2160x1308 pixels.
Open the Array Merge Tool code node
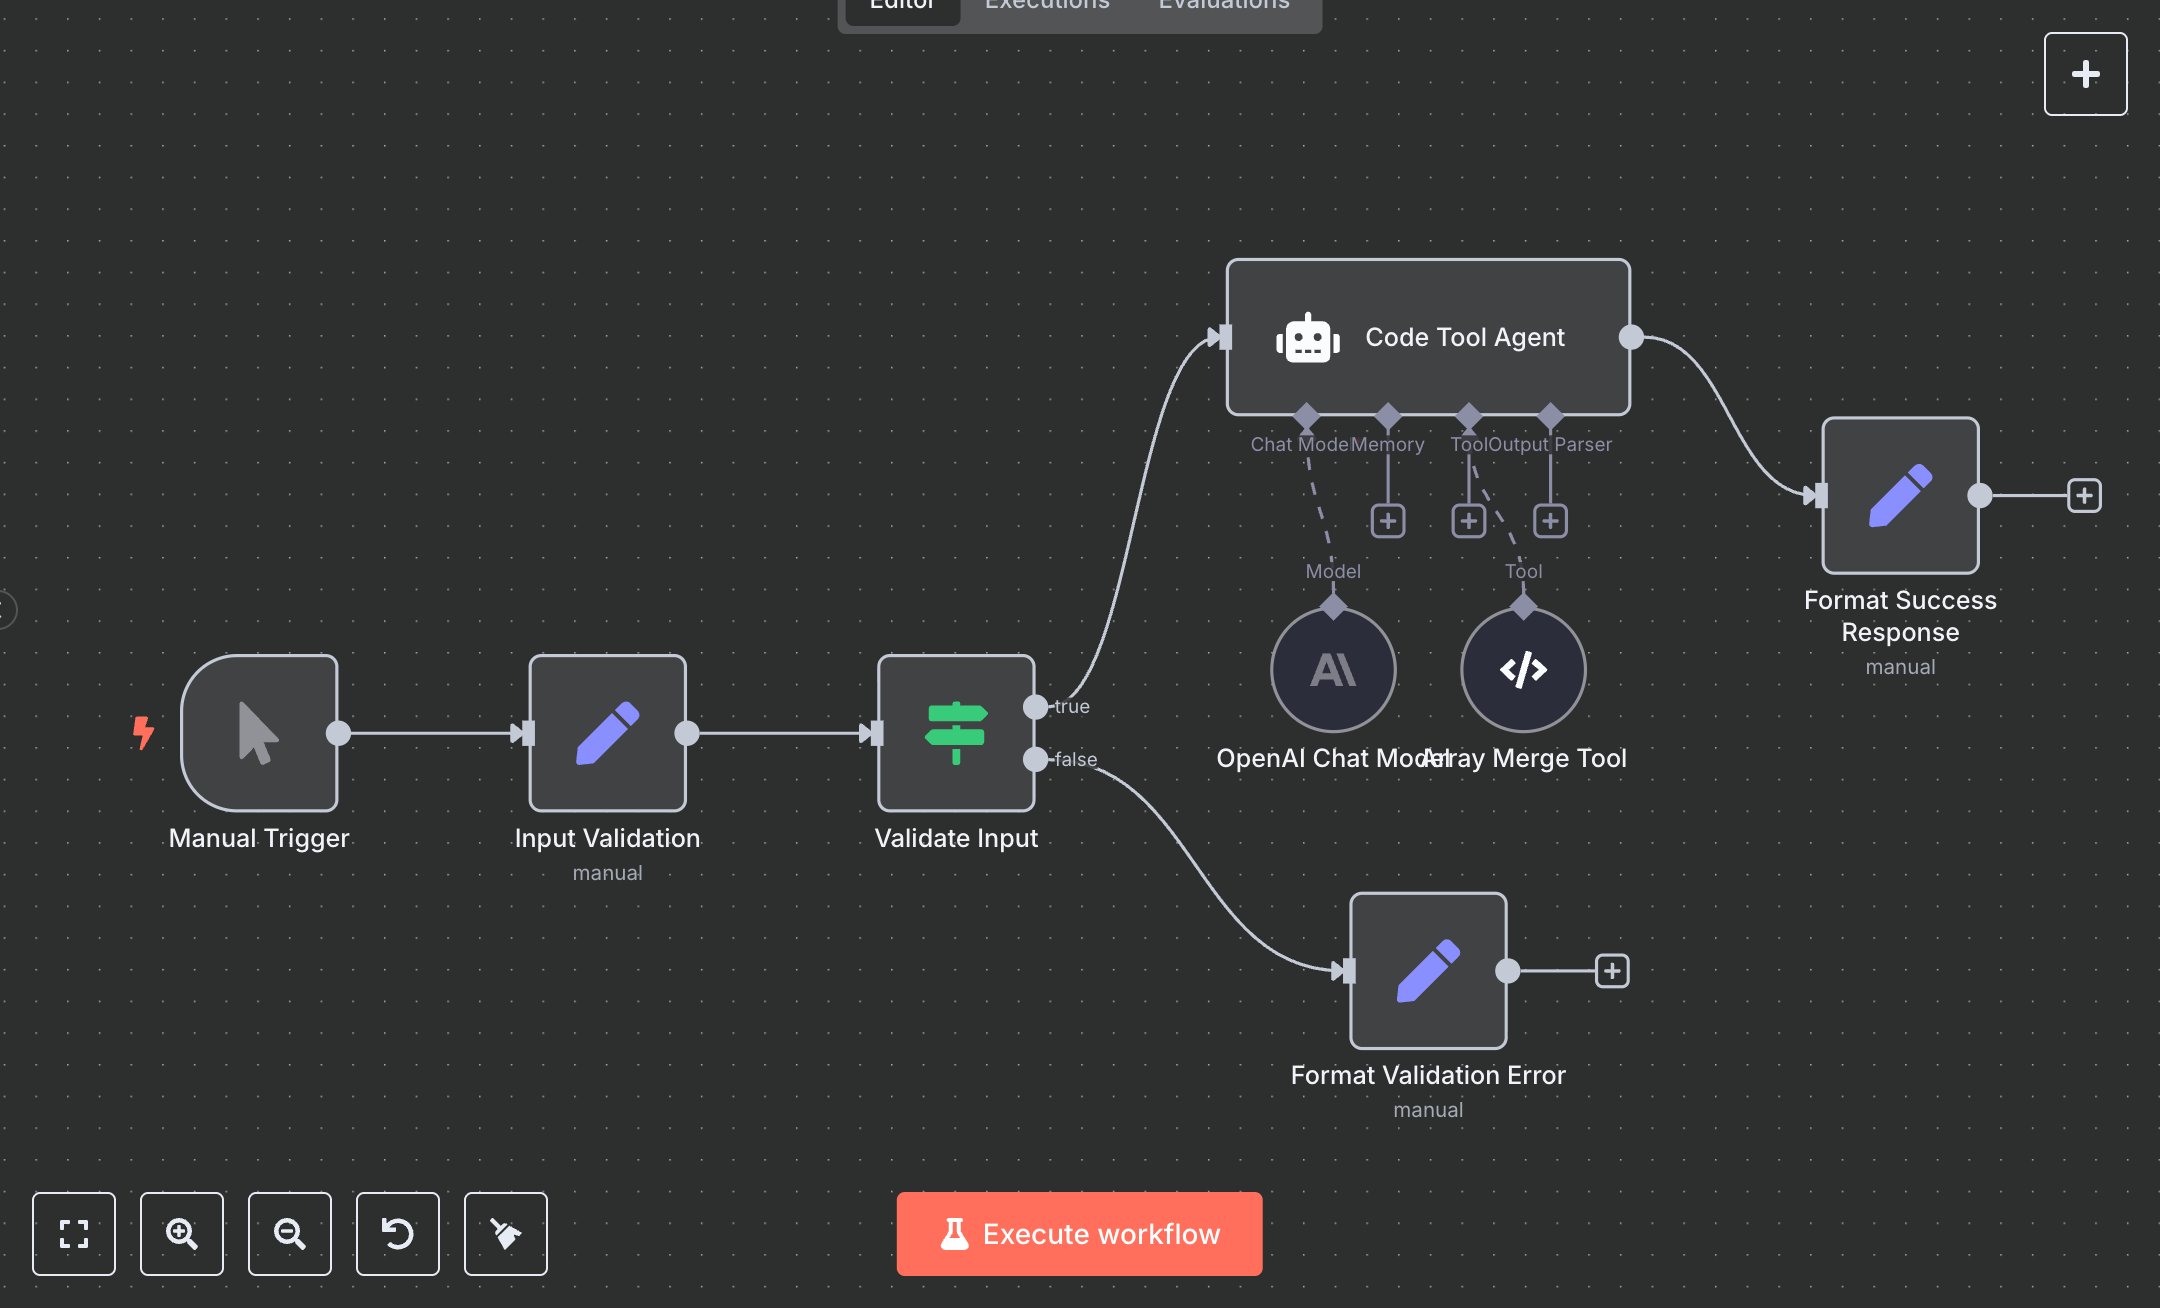pyautogui.click(x=1523, y=670)
